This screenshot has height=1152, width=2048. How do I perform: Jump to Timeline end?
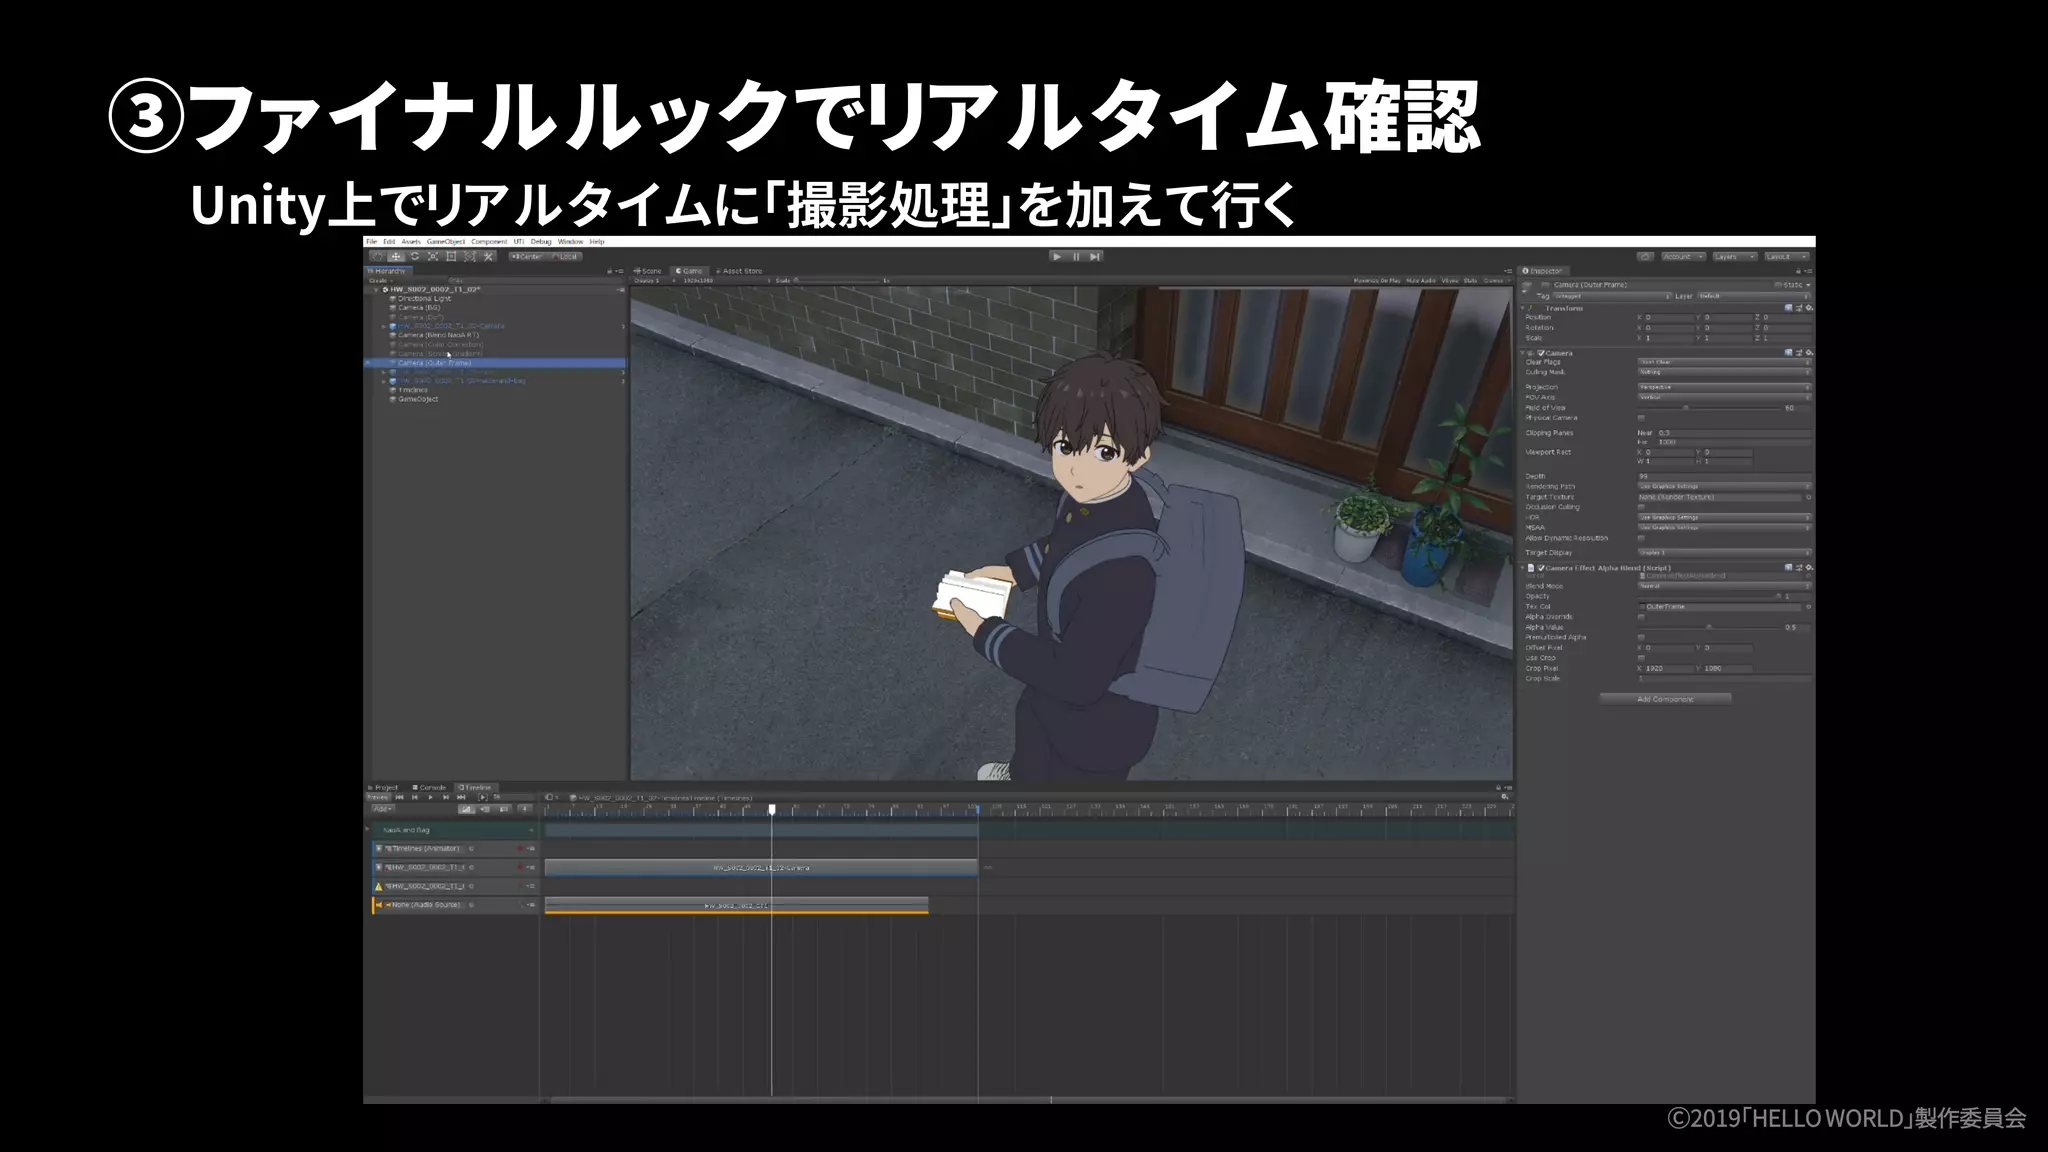point(461,798)
